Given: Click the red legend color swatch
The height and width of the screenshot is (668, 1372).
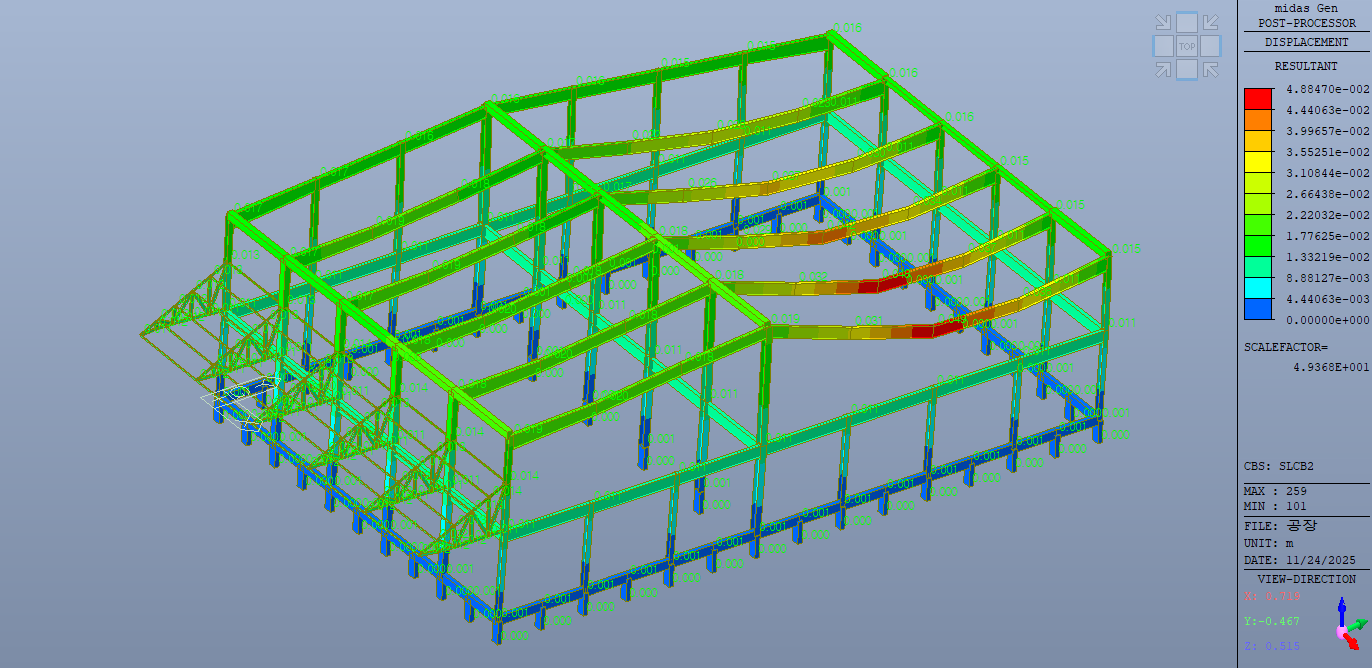Looking at the screenshot, I should (x=1257, y=99).
